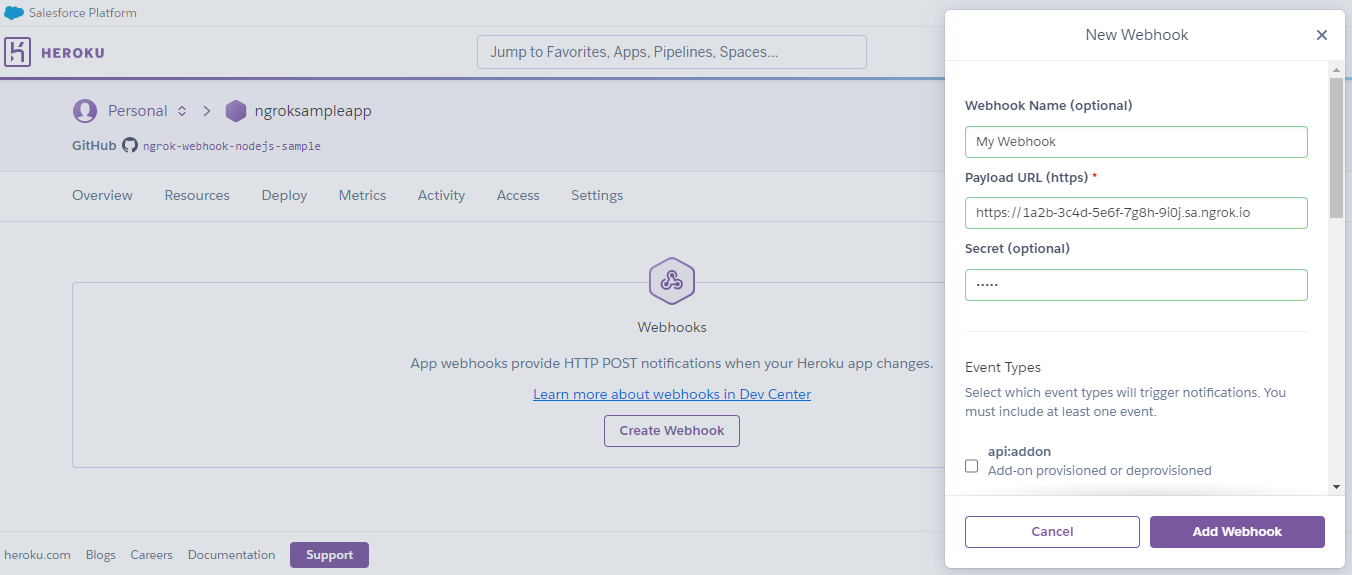
Task: Click the ngroksampleapp breadcrumb name
Action: click(x=313, y=111)
